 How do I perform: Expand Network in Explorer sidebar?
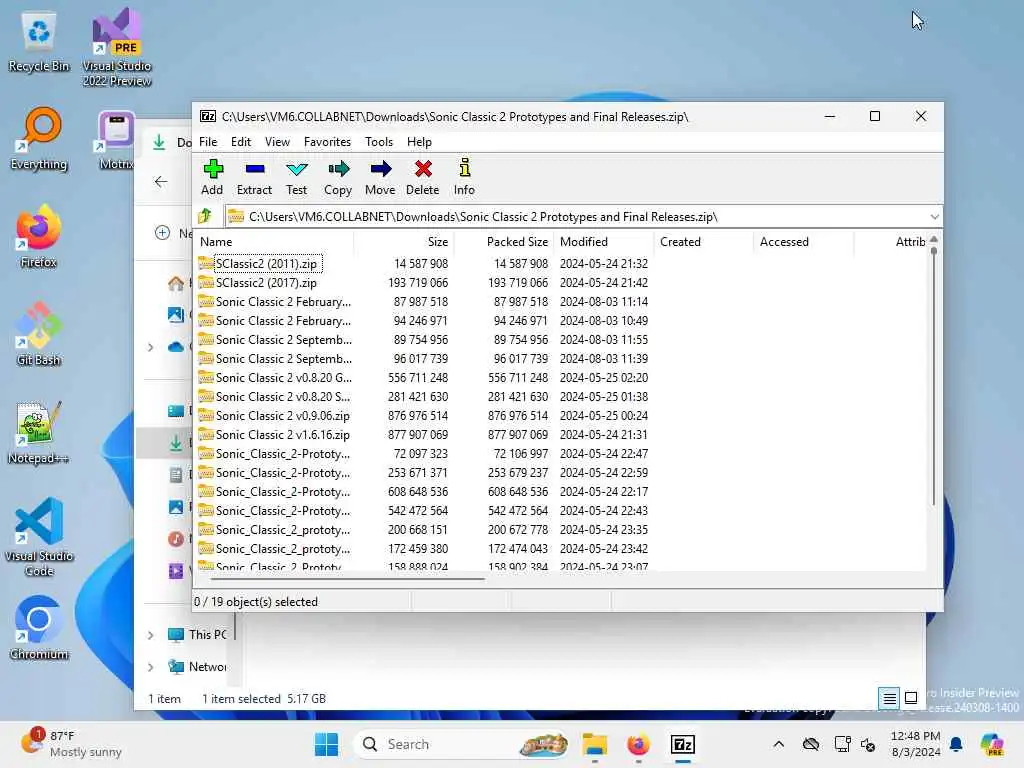pyautogui.click(x=151, y=667)
